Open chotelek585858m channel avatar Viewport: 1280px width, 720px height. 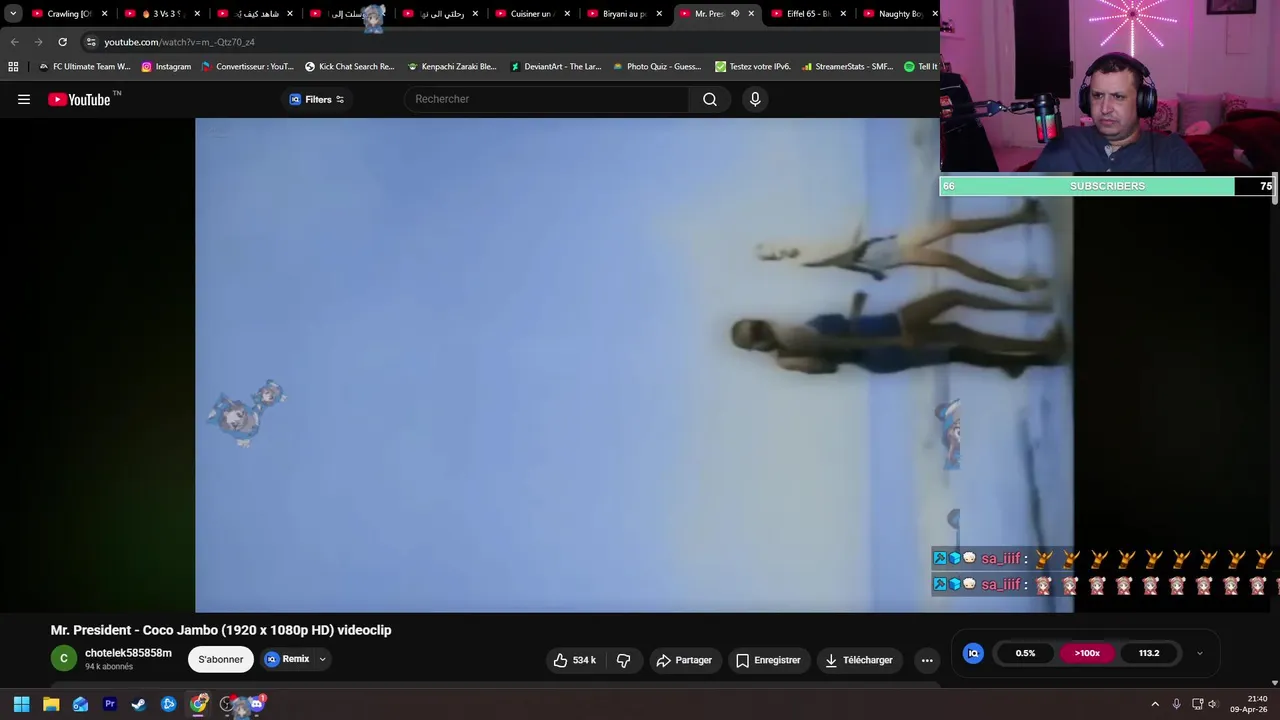pyautogui.click(x=63, y=658)
